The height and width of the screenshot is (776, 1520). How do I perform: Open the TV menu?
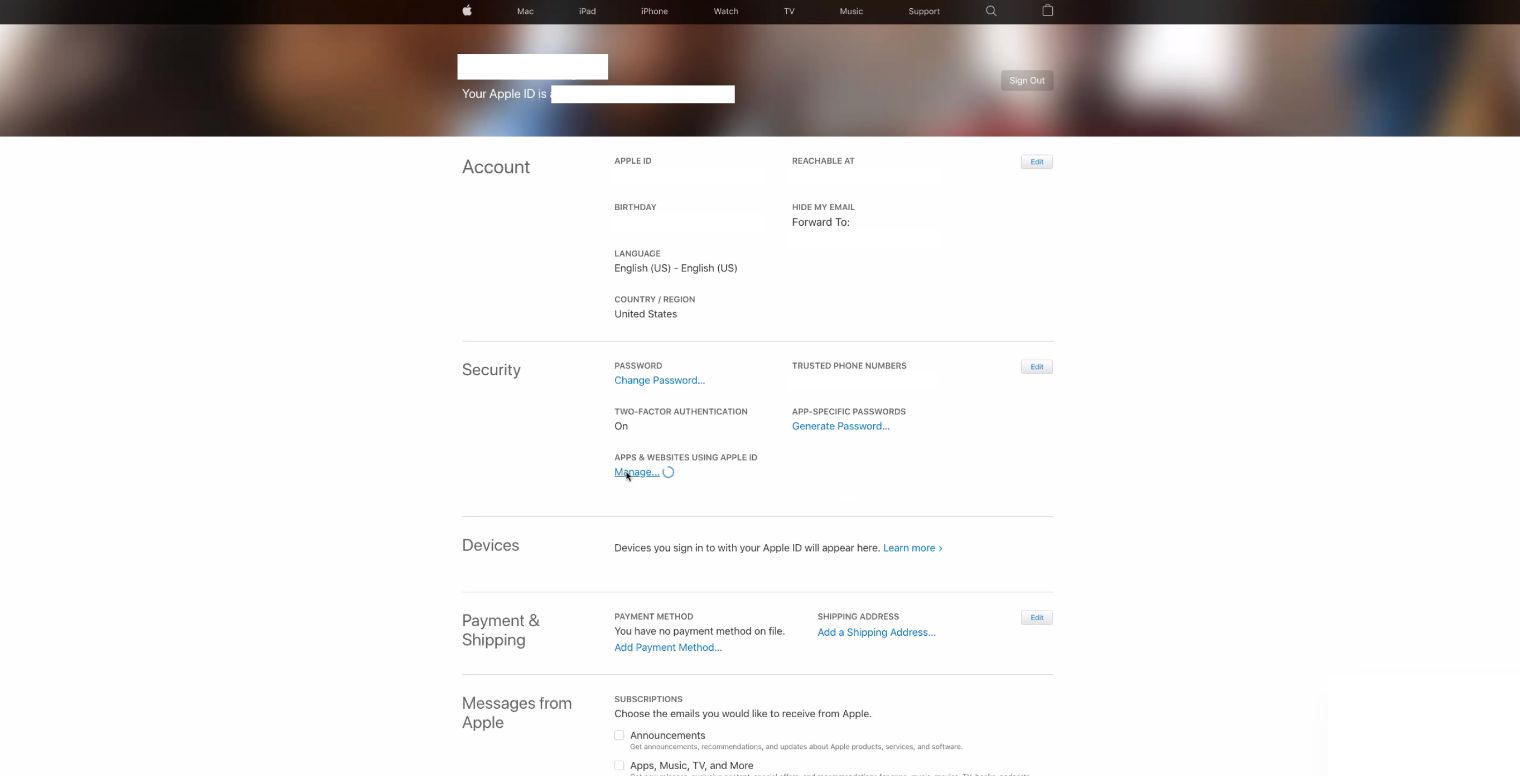pos(789,11)
